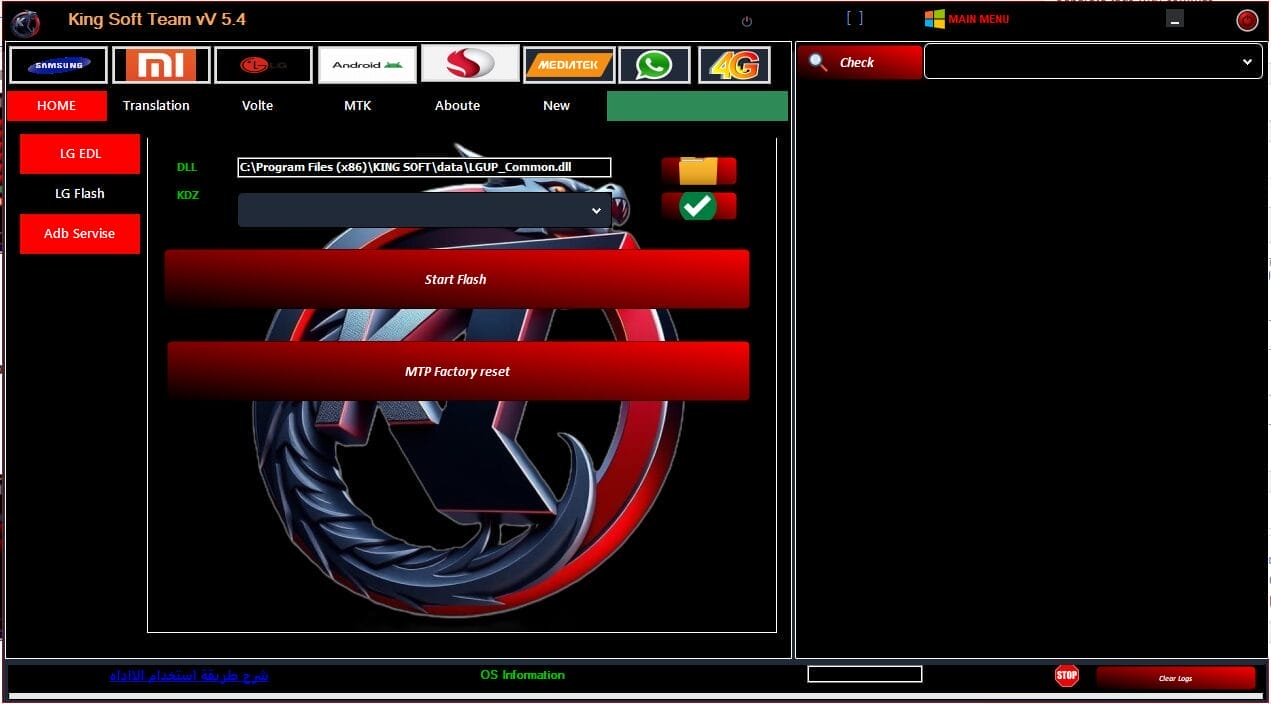The image size is (1271, 704).
Task: Open the LG EDL section
Action: pos(80,154)
